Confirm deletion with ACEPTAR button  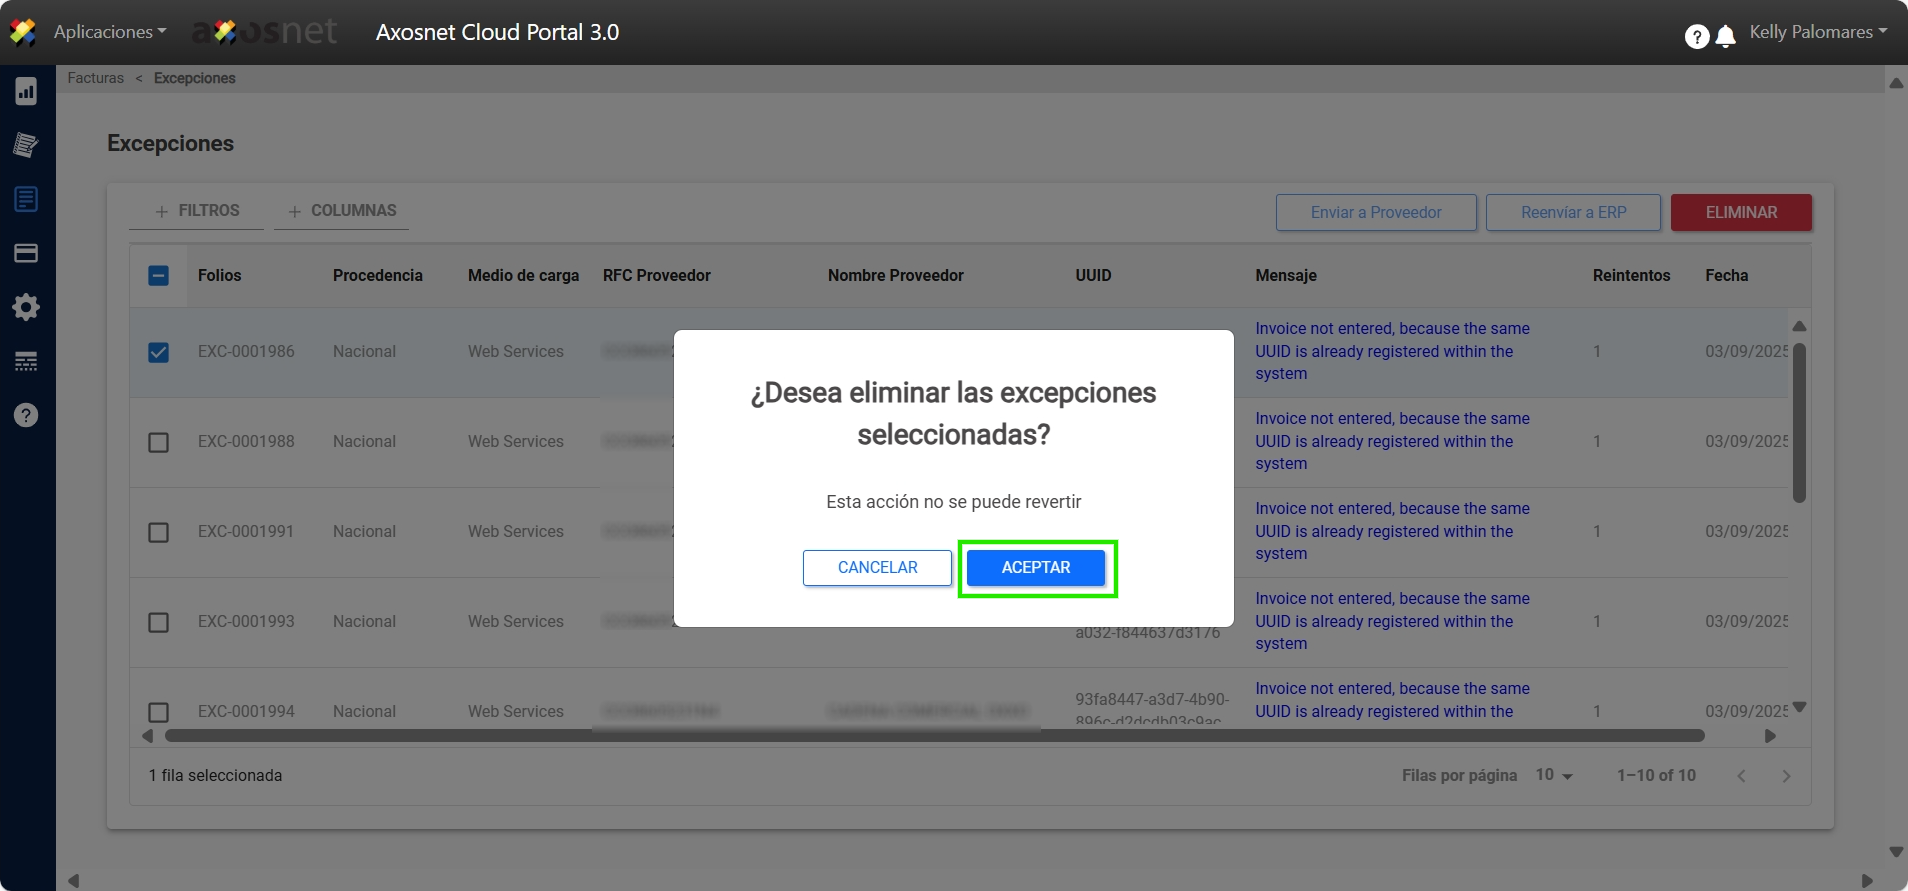[1036, 568]
